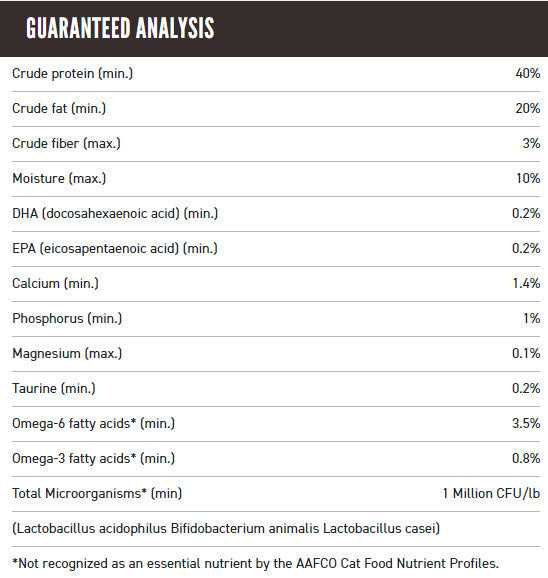Click the 1 Million CFU/lb value

(x=491, y=494)
